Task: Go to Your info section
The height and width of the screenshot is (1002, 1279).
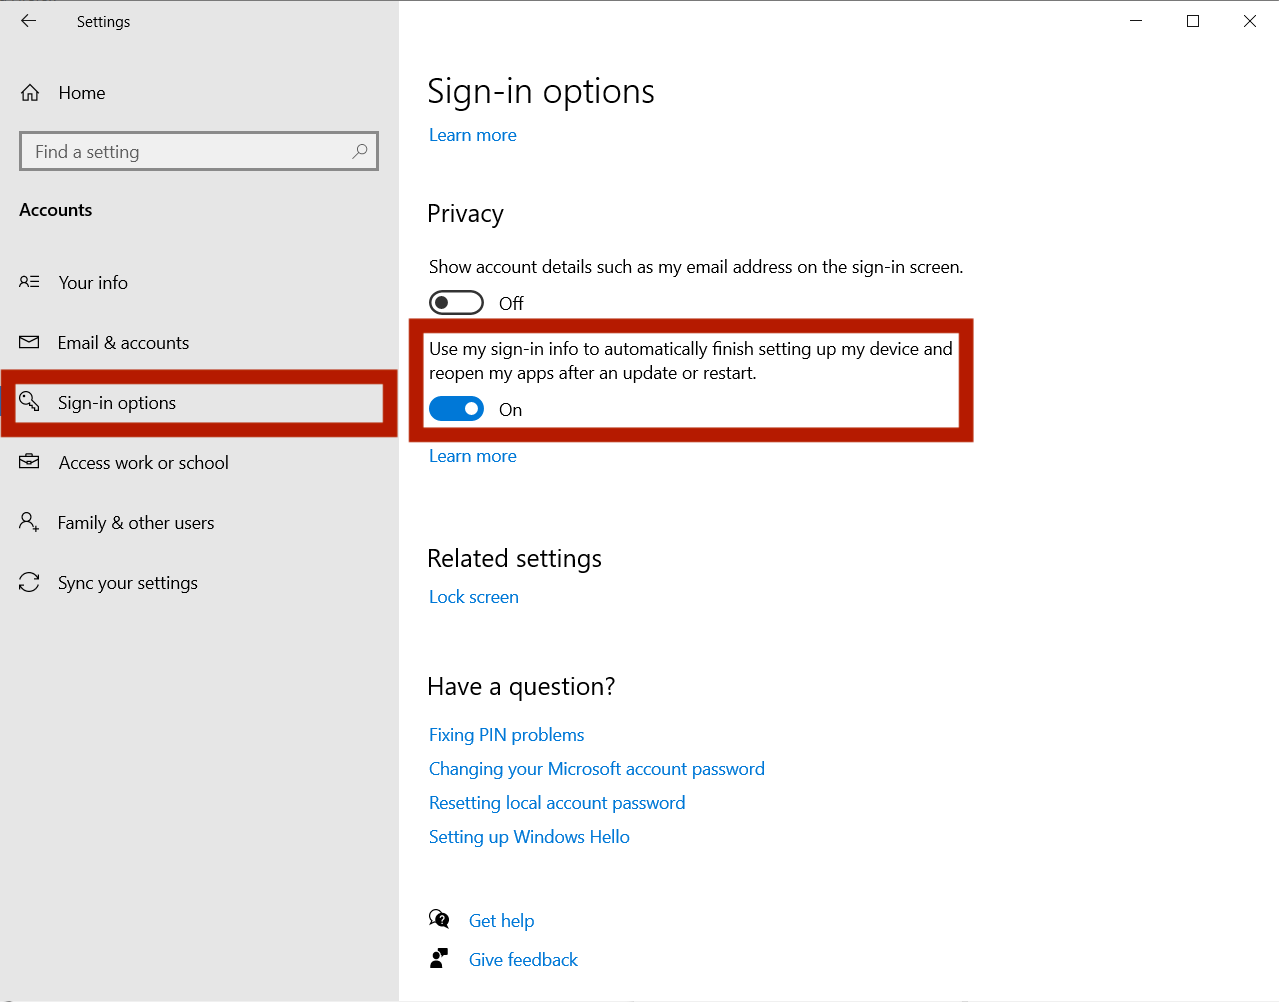Action: 93,283
